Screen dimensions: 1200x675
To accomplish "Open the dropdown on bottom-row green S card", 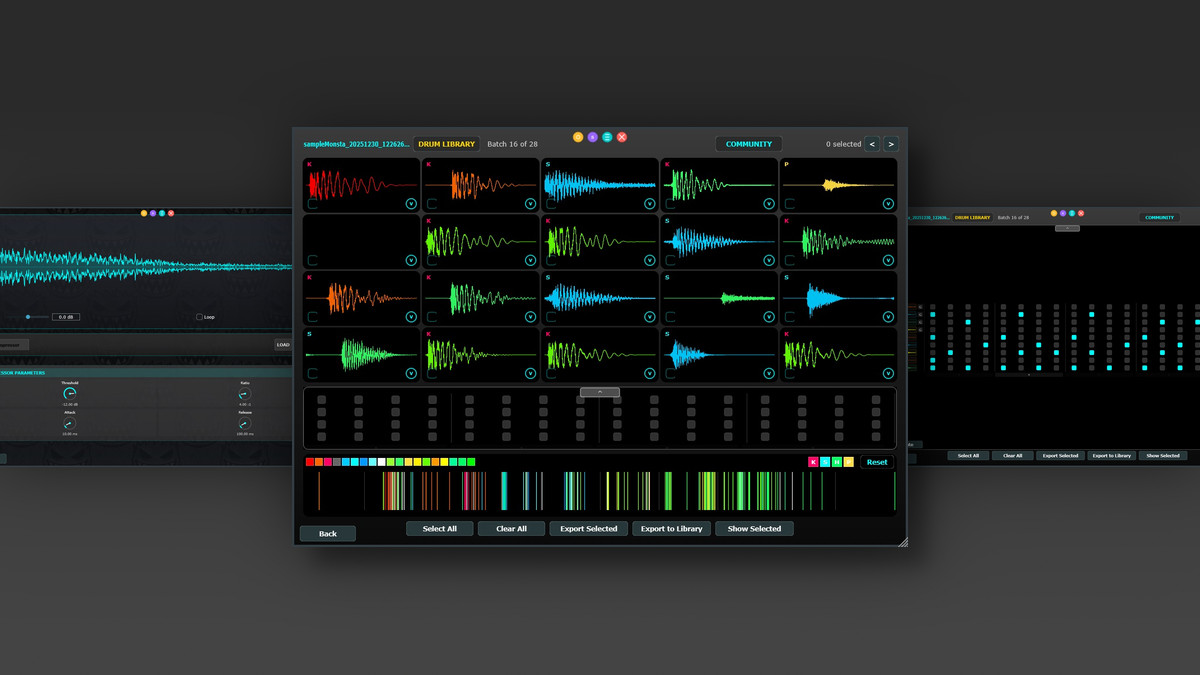I will (x=411, y=373).
